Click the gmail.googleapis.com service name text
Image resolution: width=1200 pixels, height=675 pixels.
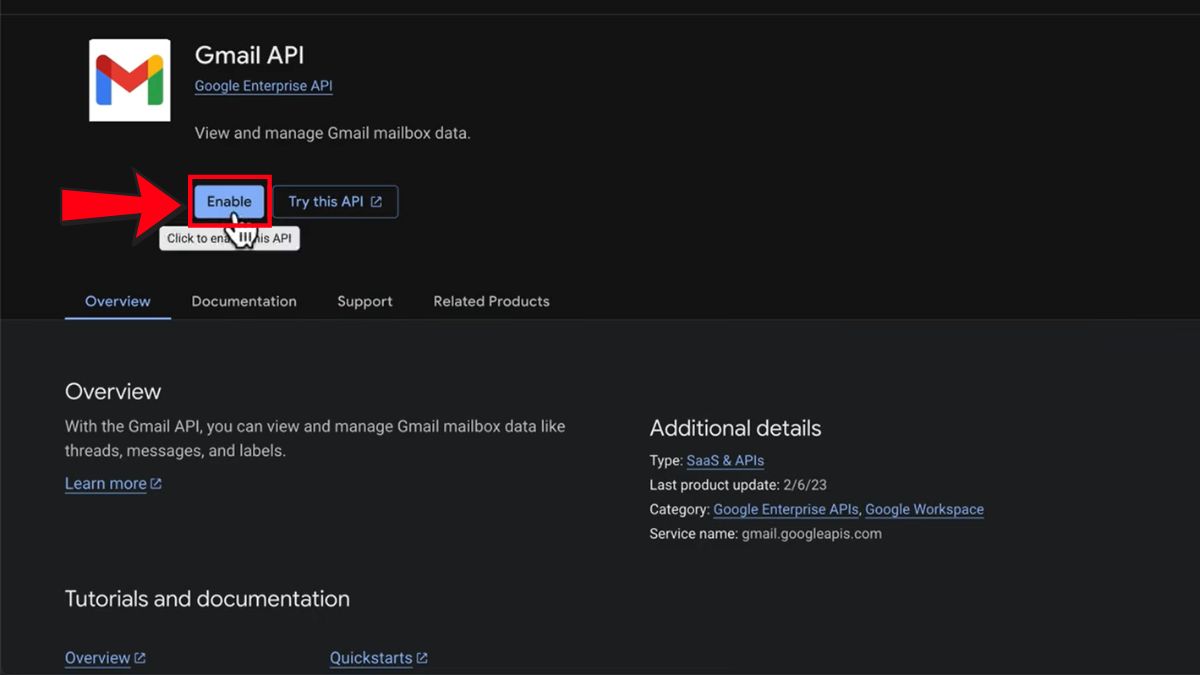(811, 534)
